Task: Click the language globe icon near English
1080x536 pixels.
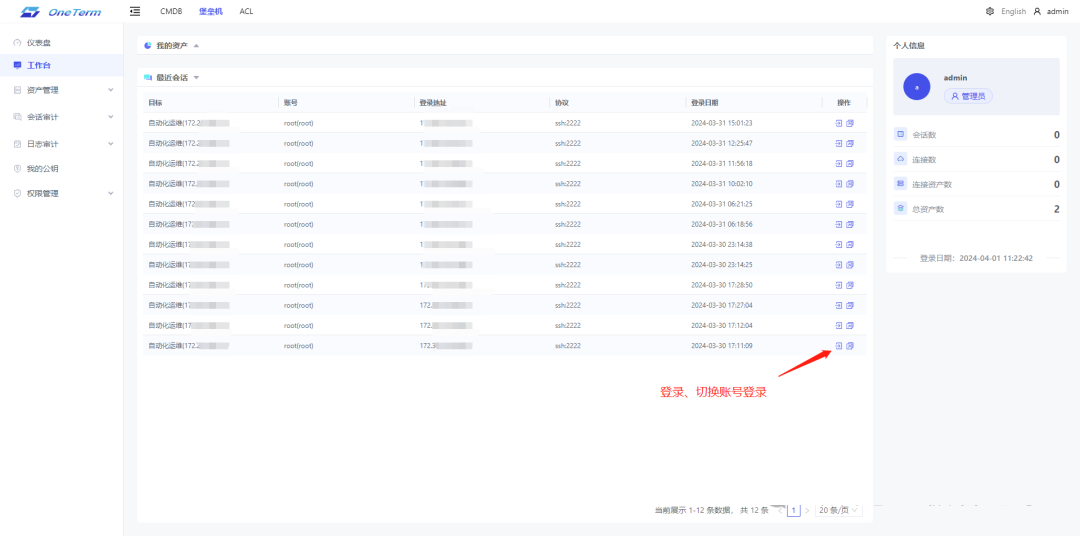Action: click(990, 11)
